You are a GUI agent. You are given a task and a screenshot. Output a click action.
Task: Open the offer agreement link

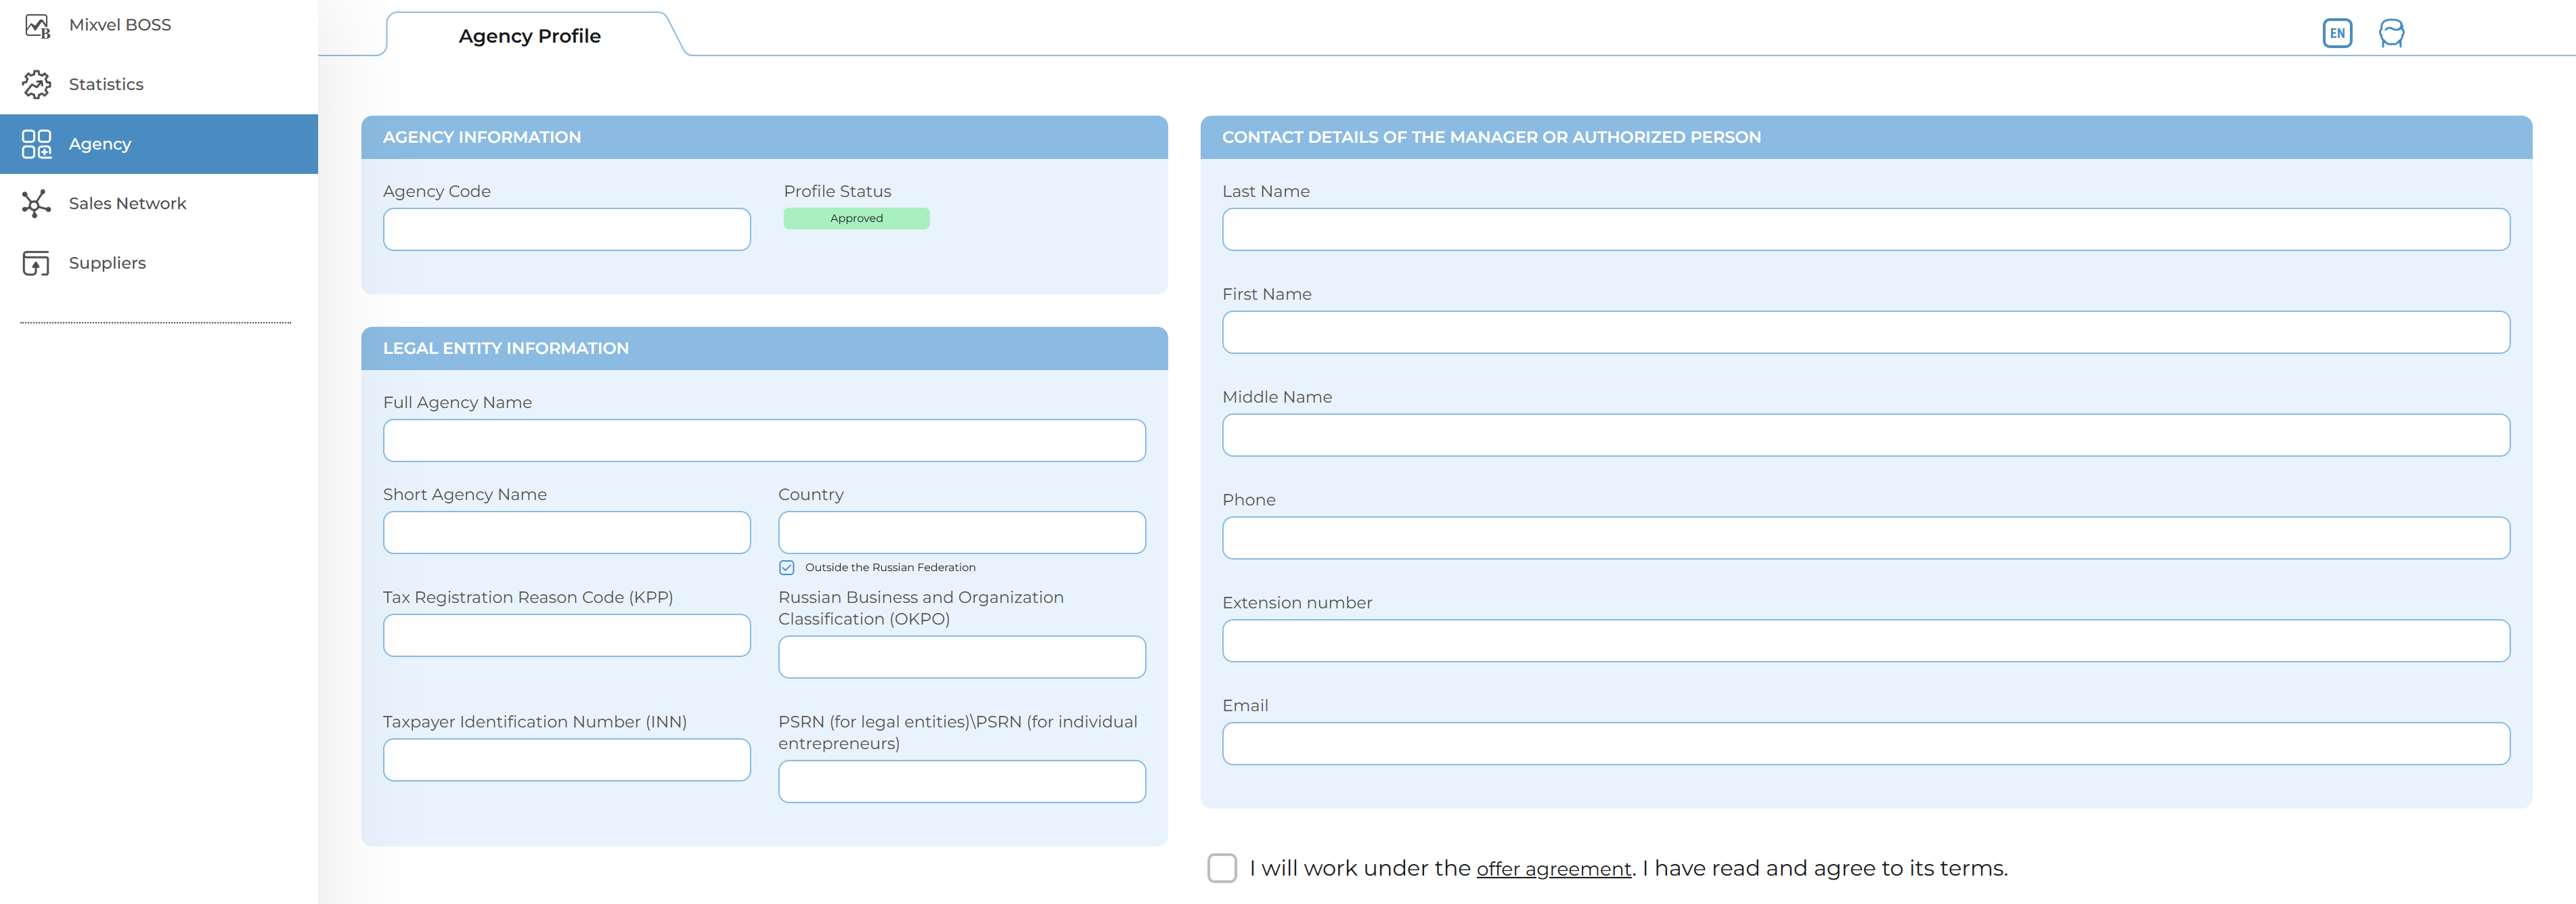point(1553,870)
